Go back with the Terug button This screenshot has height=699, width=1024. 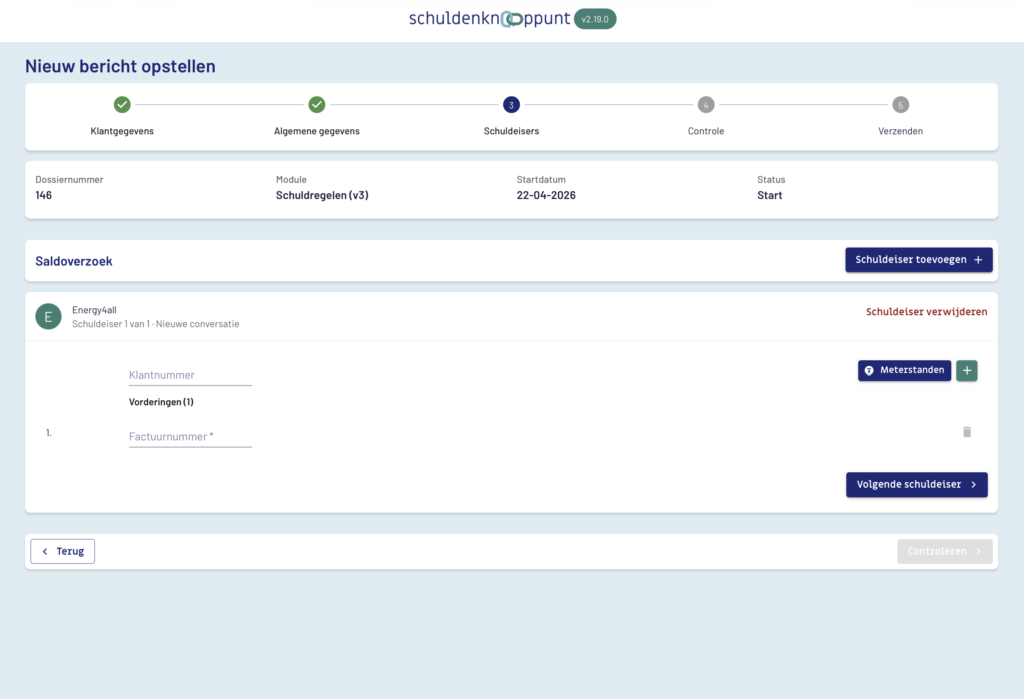pyautogui.click(x=63, y=551)
